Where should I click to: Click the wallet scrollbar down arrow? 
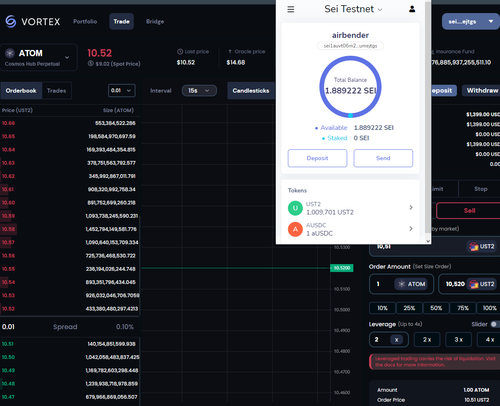pos(428,241)
